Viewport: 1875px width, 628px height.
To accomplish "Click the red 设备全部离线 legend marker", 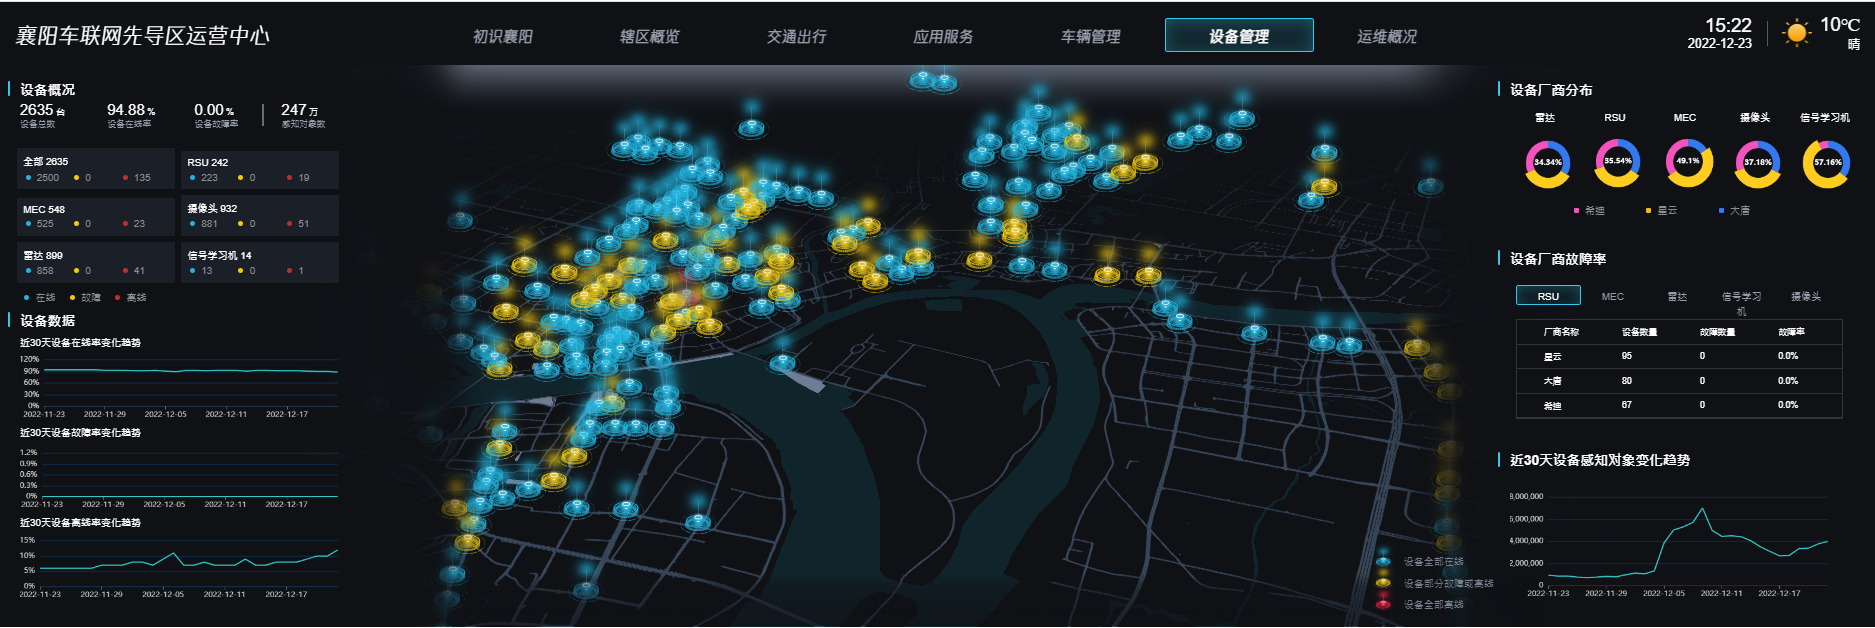I will click(x=1383, y=604).
